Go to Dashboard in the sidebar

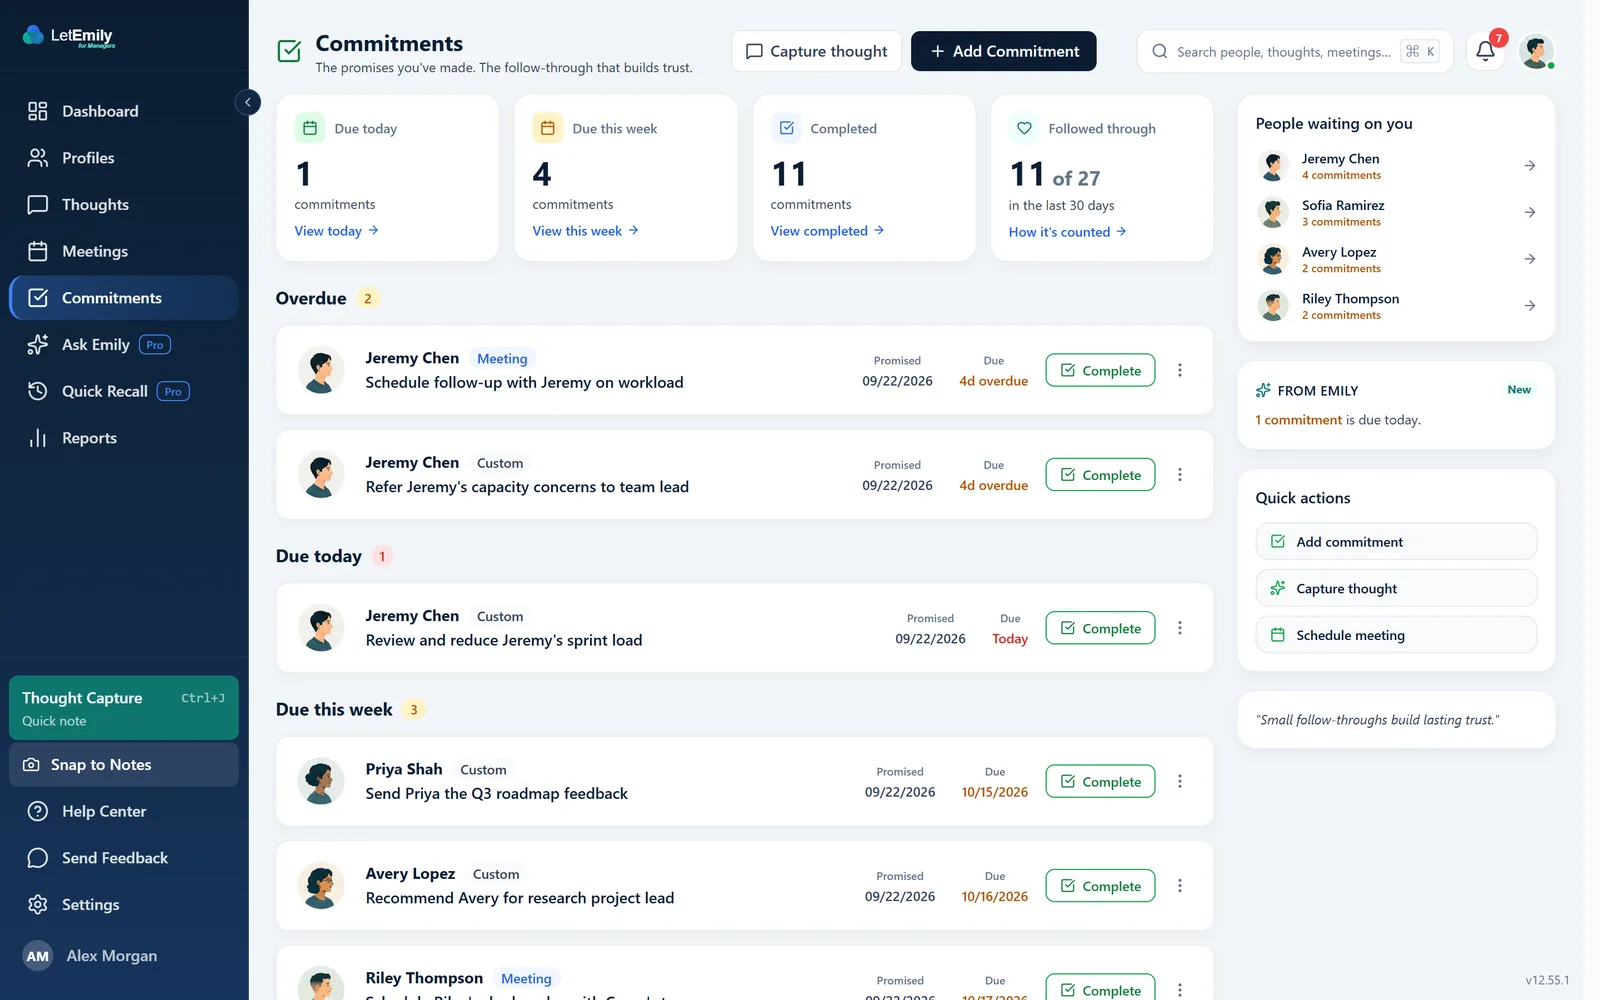(124, 111)
